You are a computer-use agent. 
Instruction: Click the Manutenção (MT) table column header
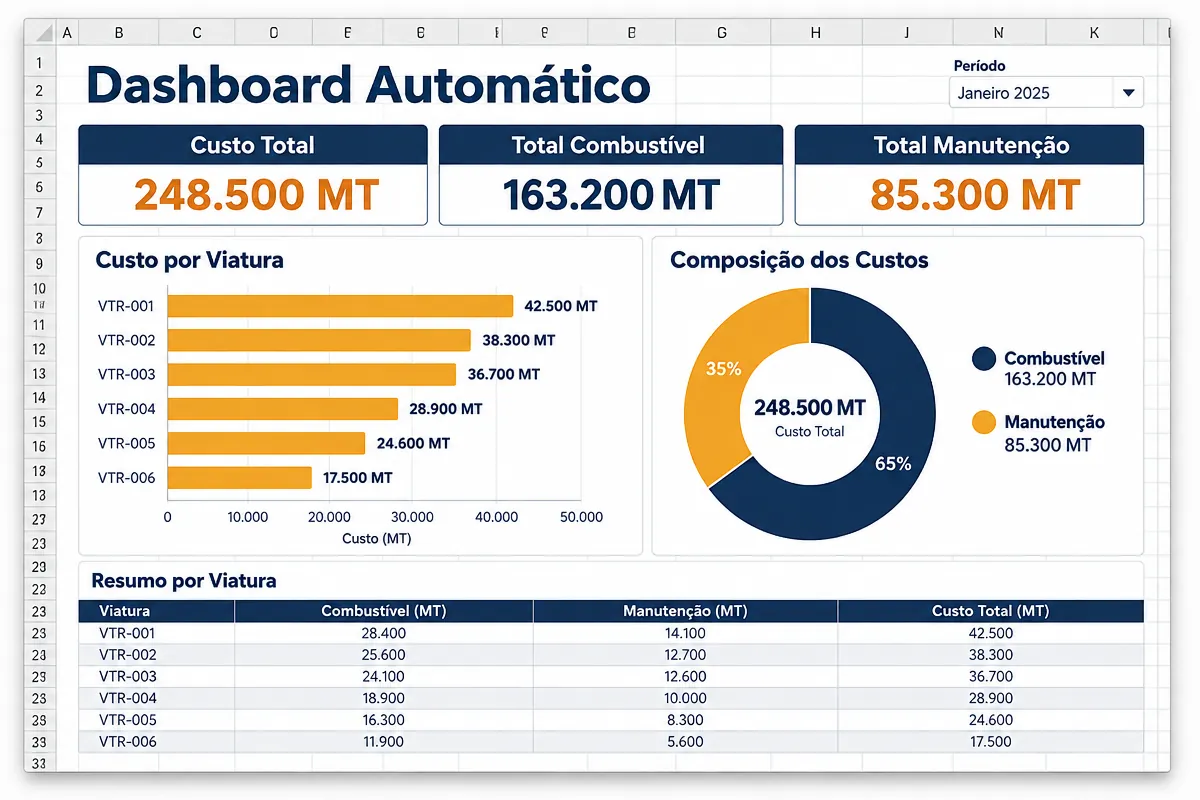[685, 610]
